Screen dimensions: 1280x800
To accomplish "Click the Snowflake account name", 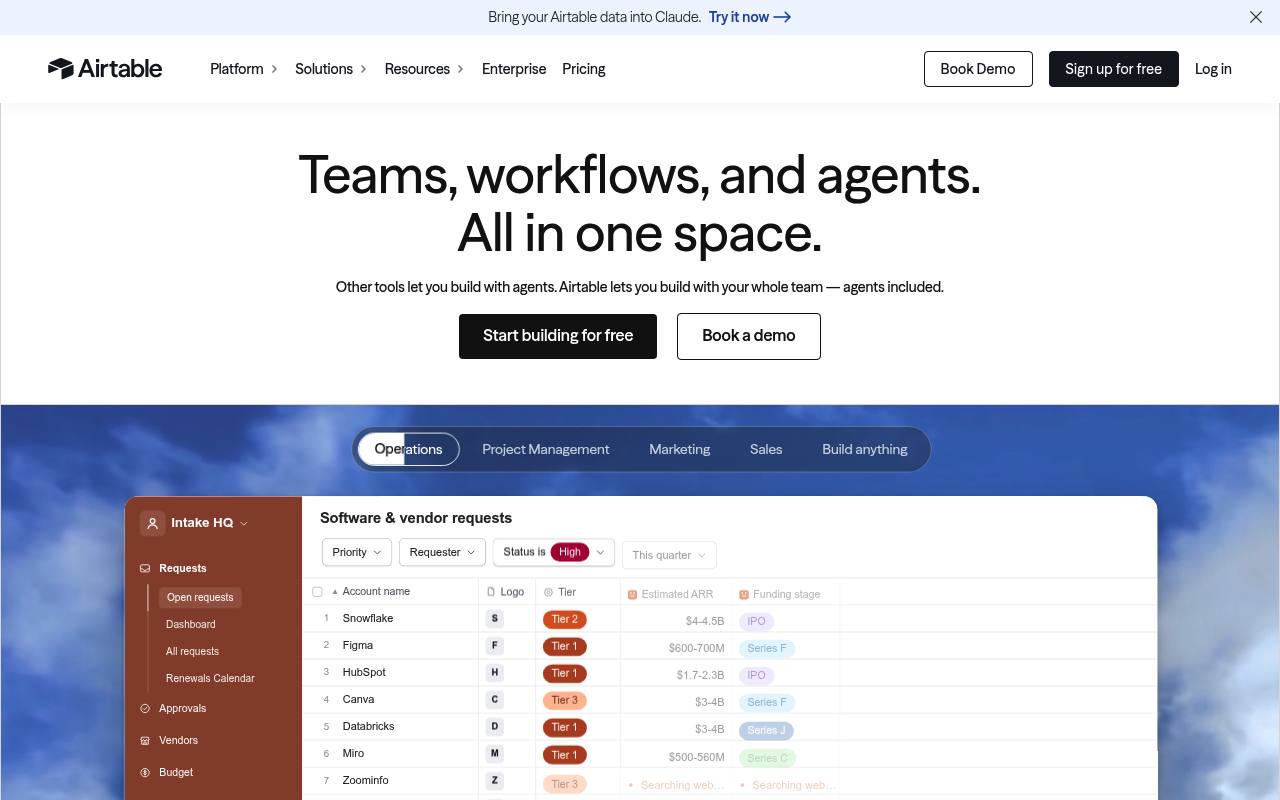I will point(368,618).
